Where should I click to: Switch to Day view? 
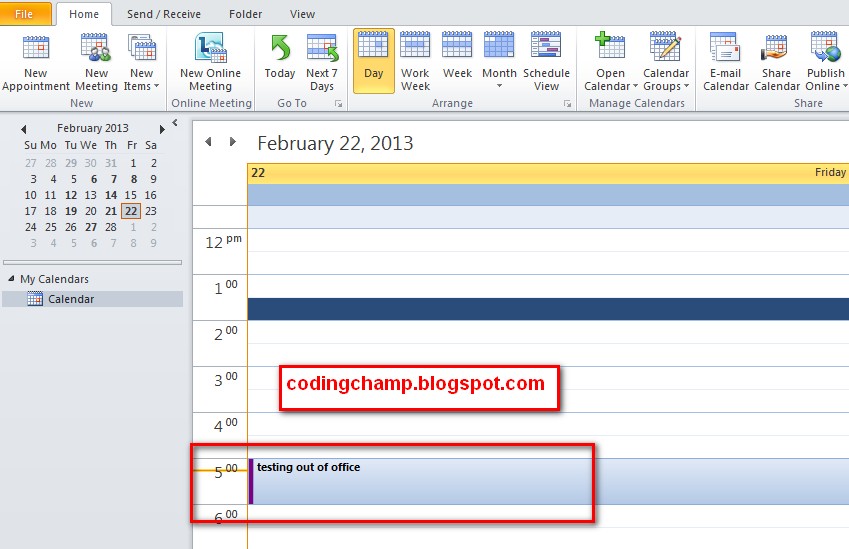(374, 61)
